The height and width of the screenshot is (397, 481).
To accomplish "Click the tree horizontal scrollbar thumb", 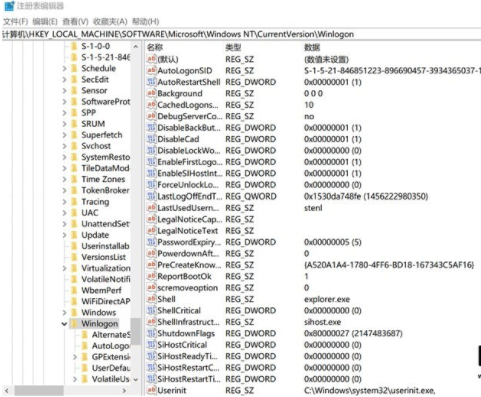I will (39, 390).
